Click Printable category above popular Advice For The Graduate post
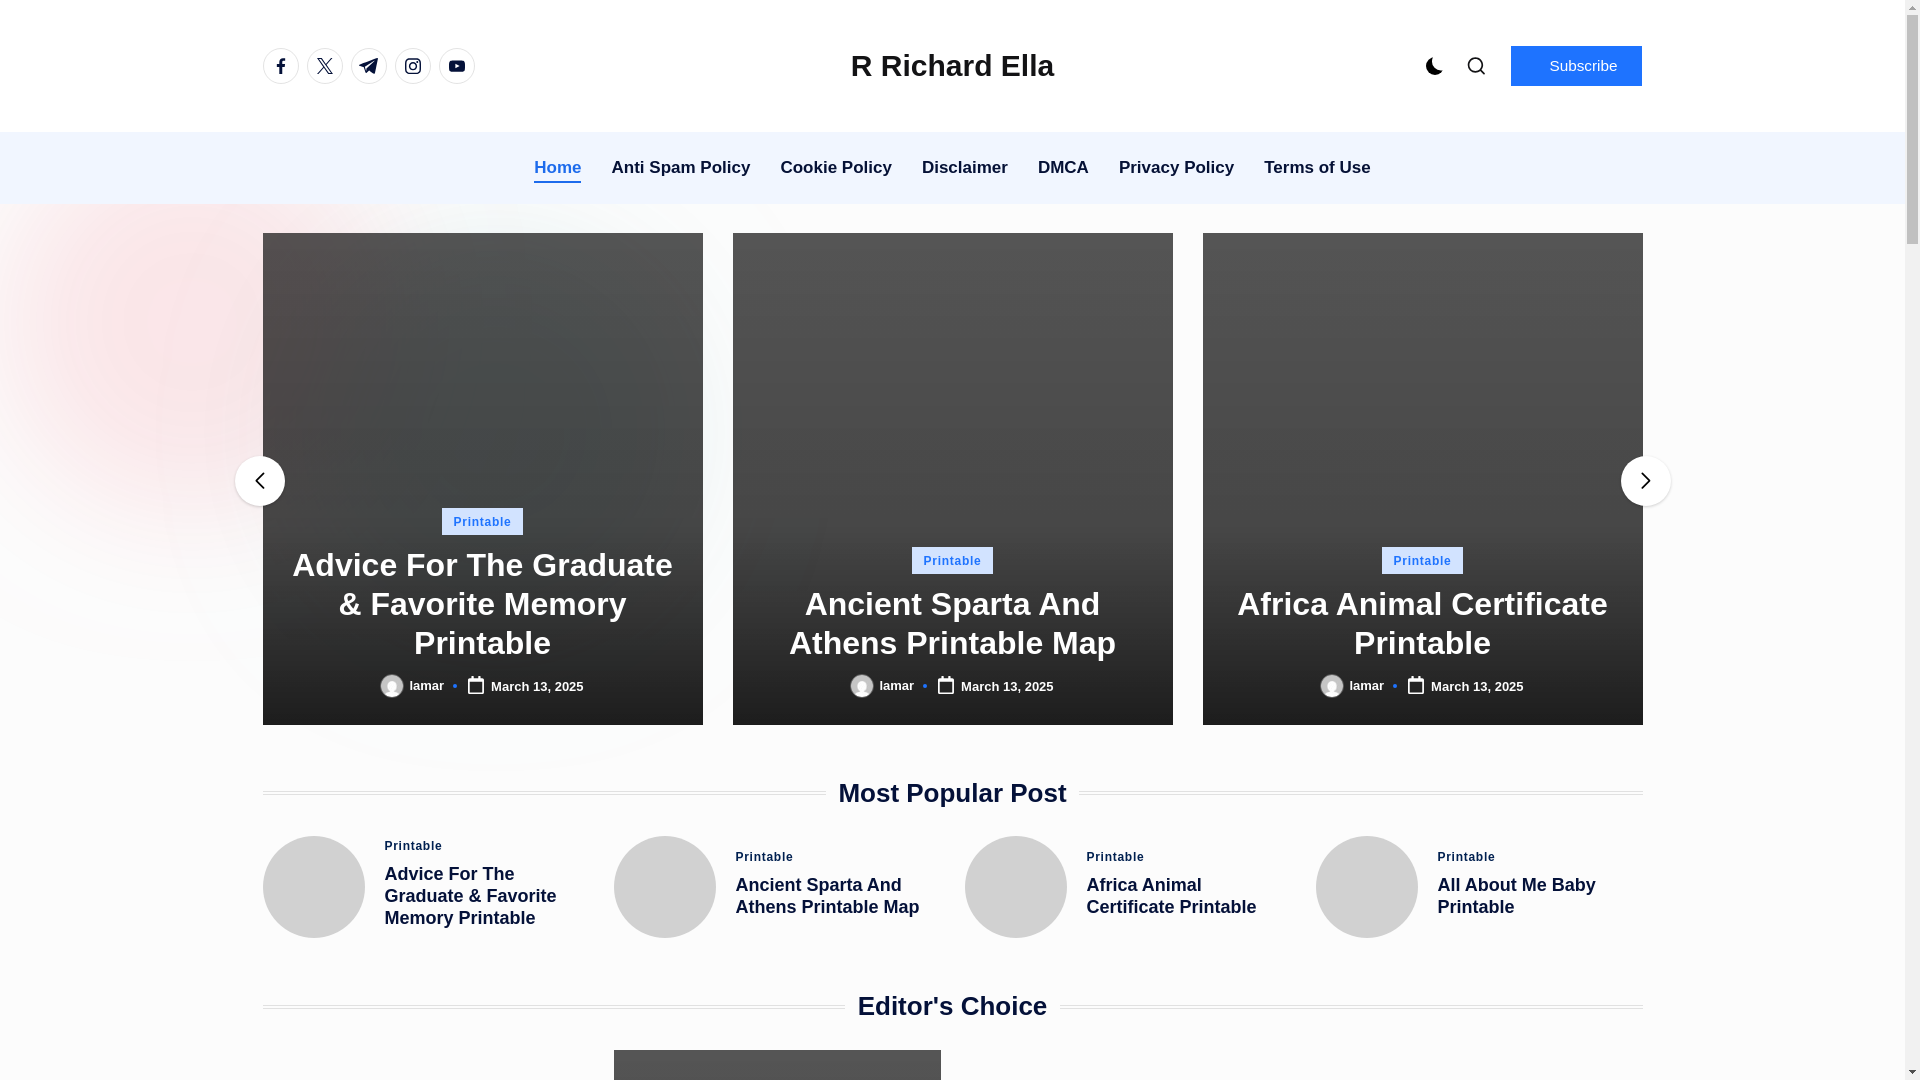 click(x=413, y=846)
